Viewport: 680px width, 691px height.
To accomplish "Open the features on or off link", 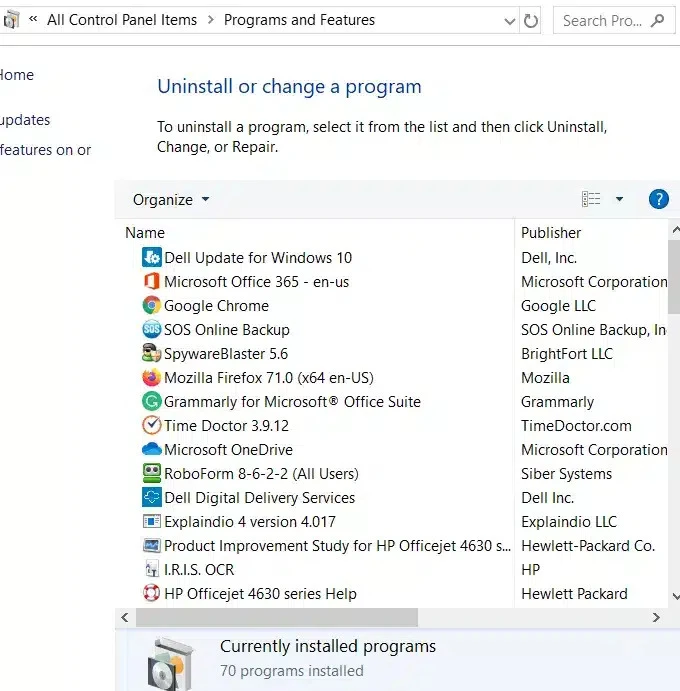I will pos(45,150).
